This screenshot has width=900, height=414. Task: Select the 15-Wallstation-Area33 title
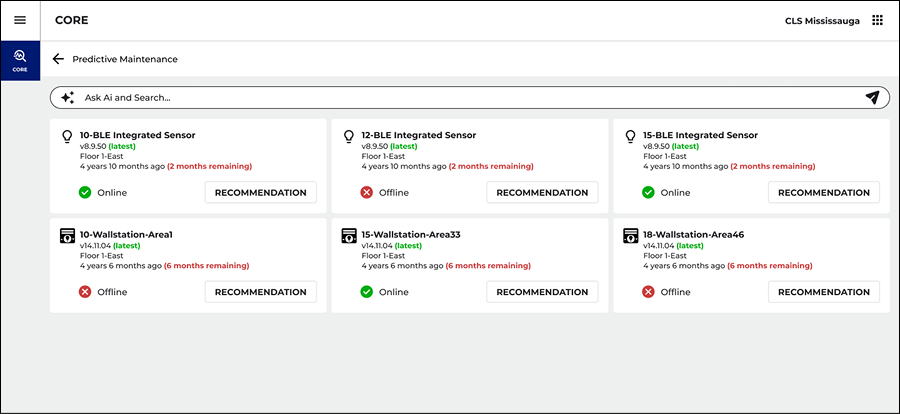tap(410, 235)
